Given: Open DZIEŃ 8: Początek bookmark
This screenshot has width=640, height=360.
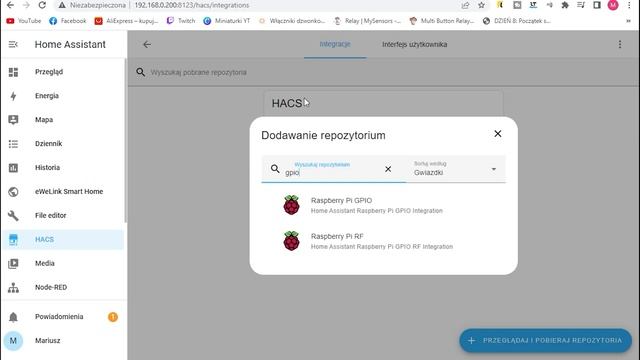Looking at the screenshot, I should [x=516, y=21].
